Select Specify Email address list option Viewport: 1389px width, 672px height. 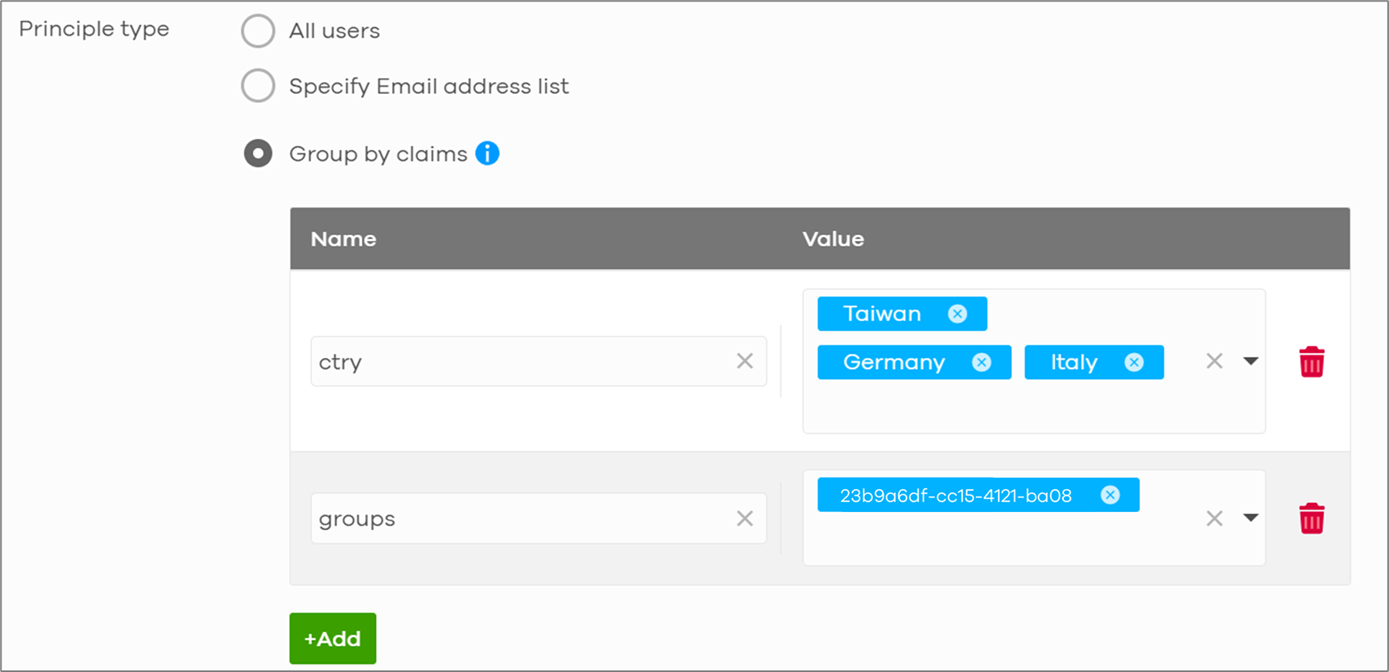pyautogui.click(x=258, y=87)
